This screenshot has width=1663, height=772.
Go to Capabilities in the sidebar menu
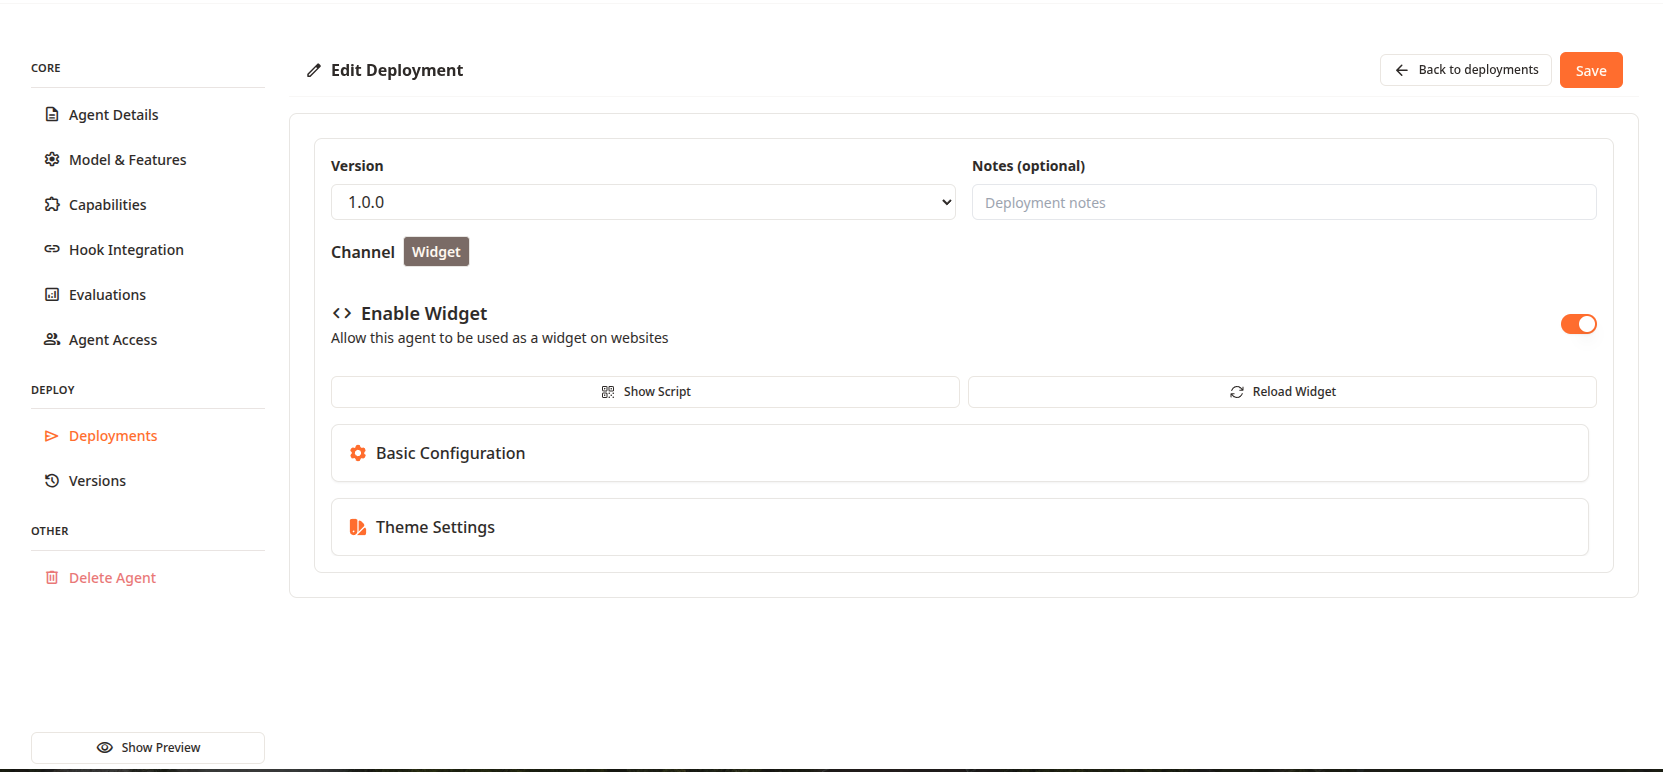coord(107,205)
